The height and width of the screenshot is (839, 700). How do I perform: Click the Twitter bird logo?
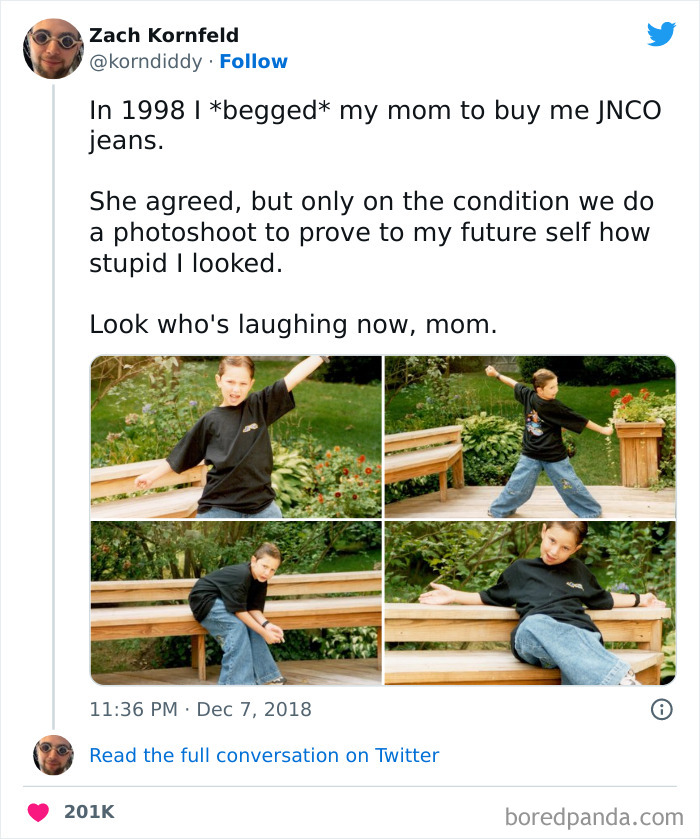tap(661, 34)
